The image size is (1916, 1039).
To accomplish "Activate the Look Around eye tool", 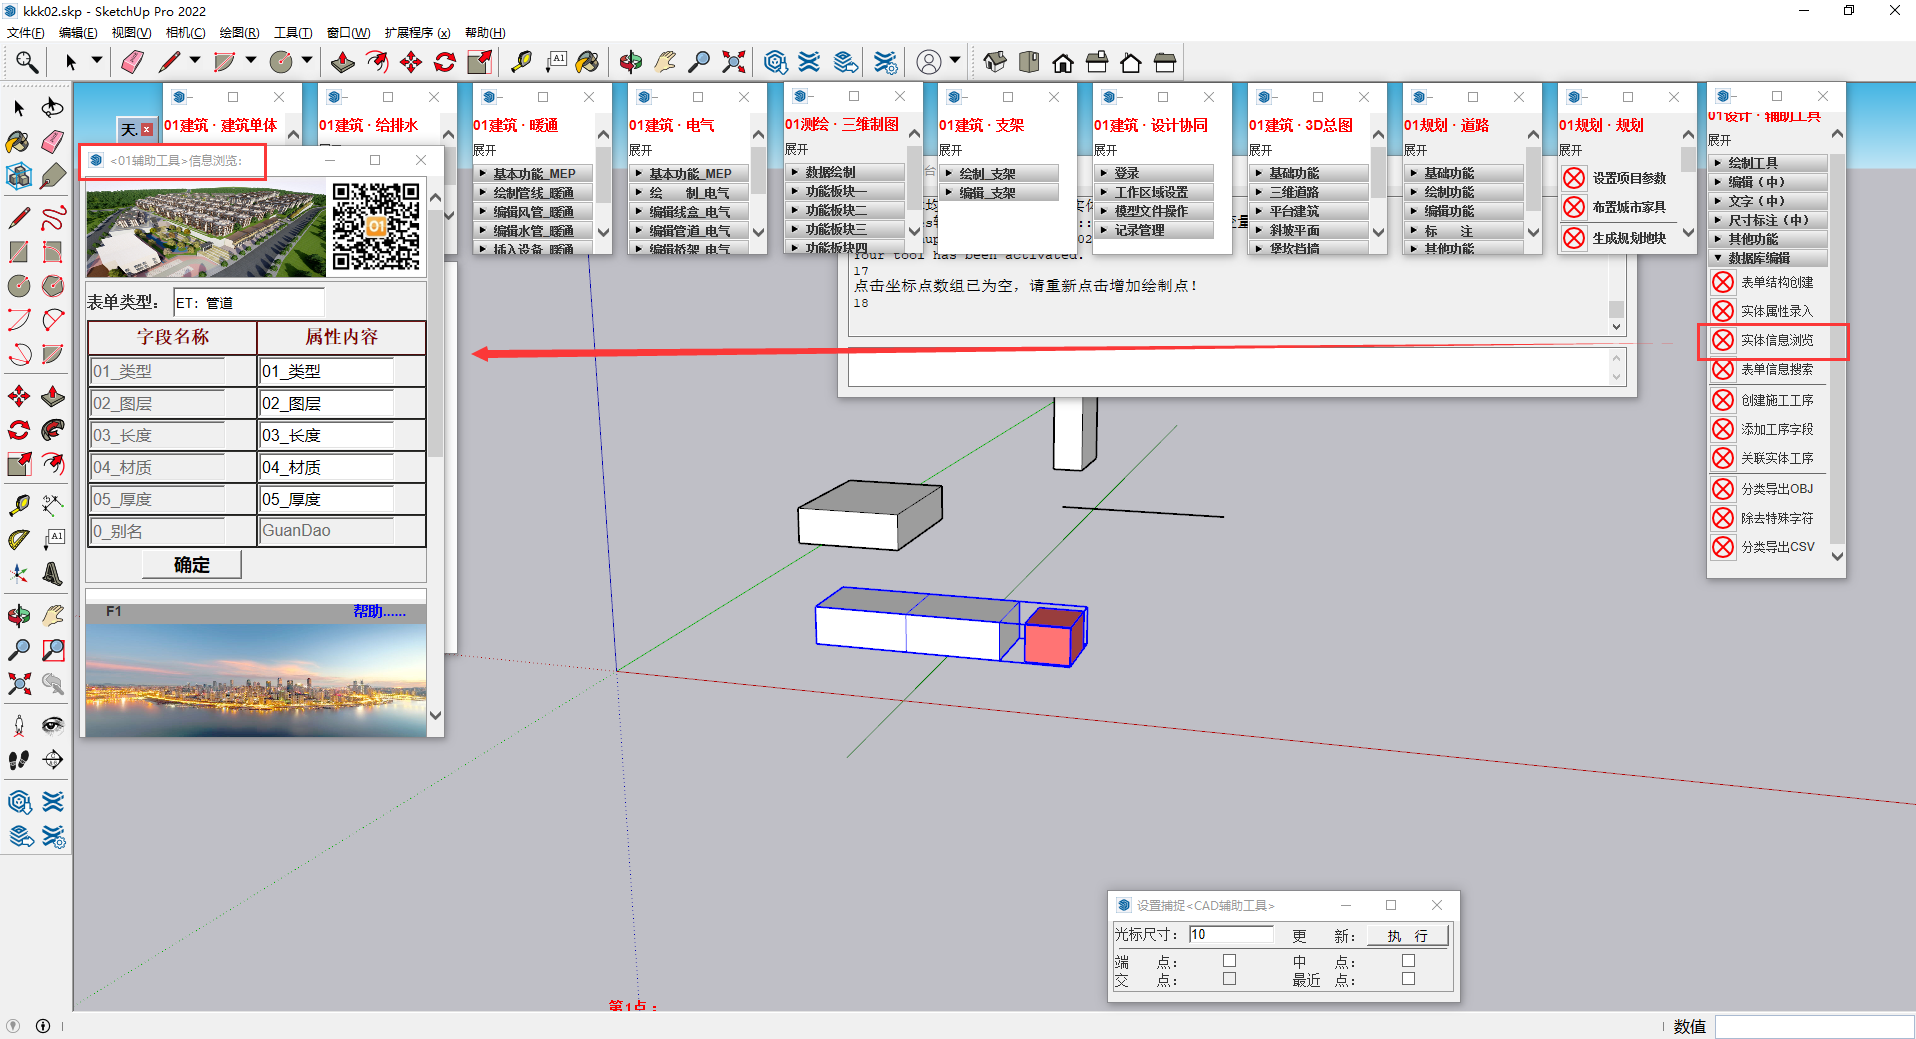I will (53, 726).
